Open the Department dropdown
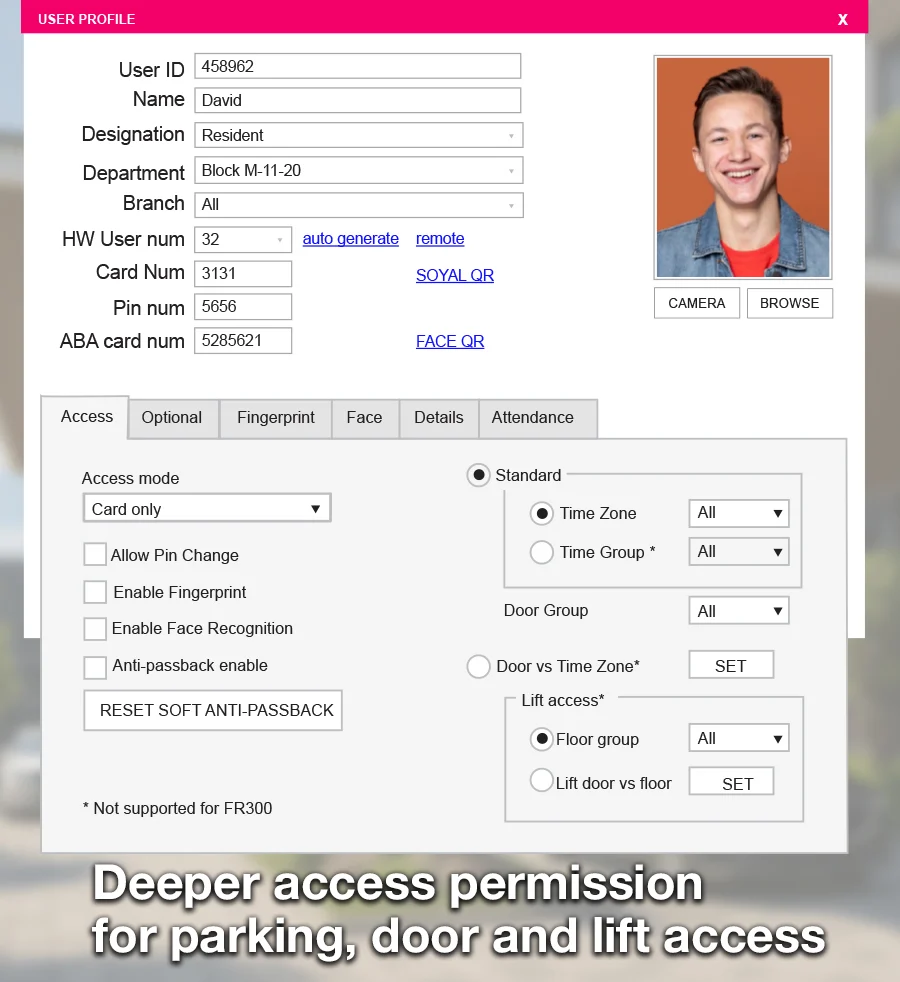This screenshot has height=982, width=900. pos(358,170)
